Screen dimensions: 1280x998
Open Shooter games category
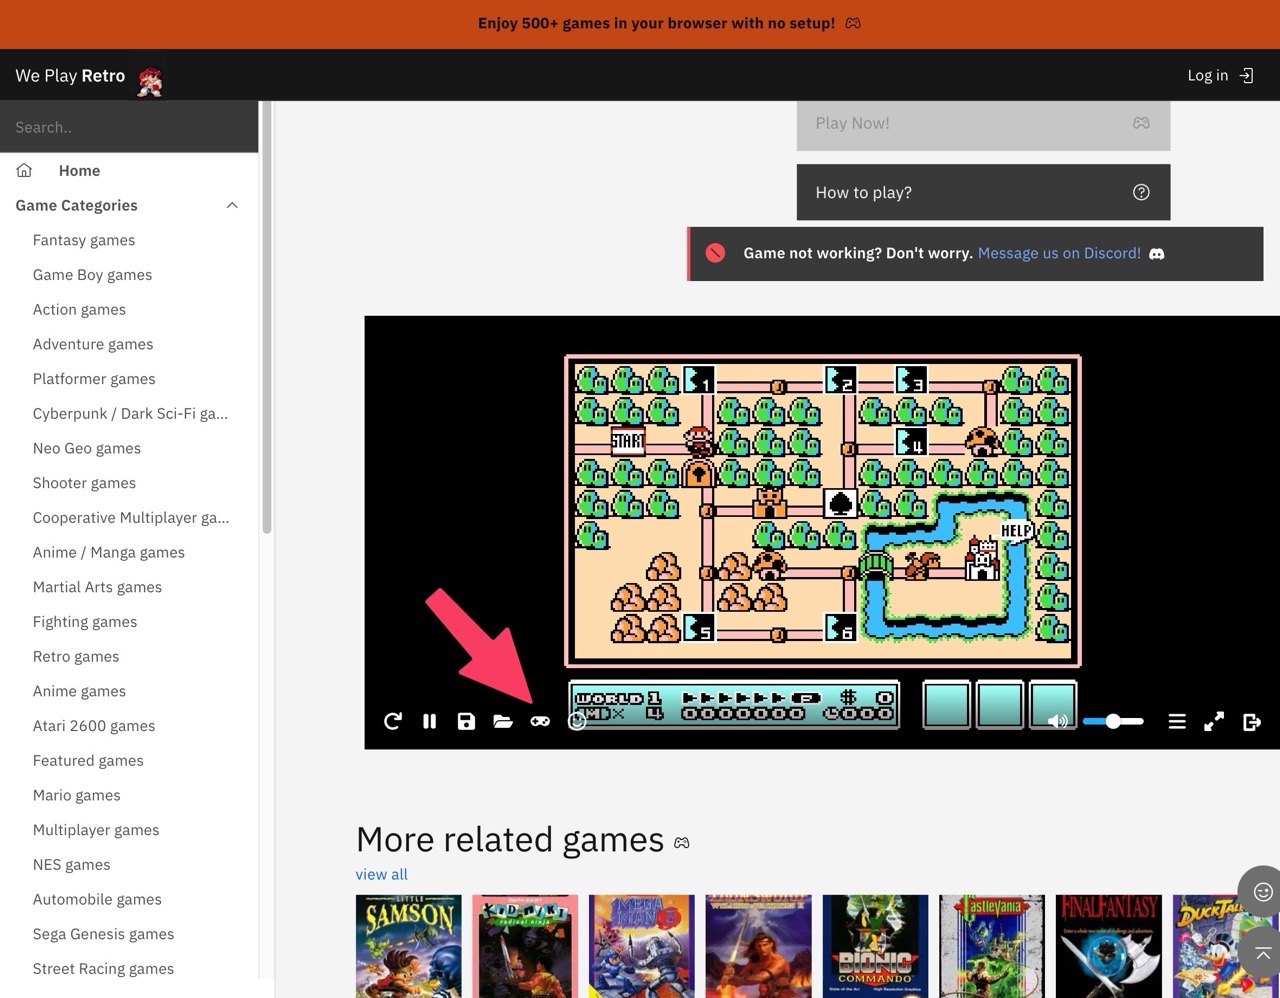pyautogui.click(x=84, y=483)
